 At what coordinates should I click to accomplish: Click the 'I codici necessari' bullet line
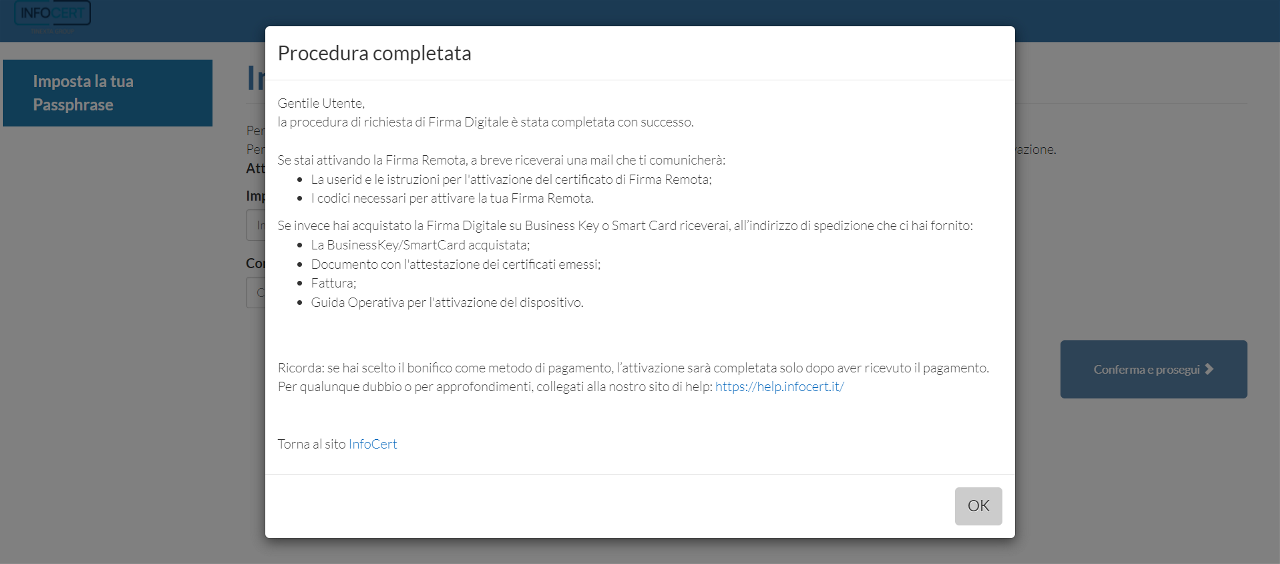[x=452, y=198]
